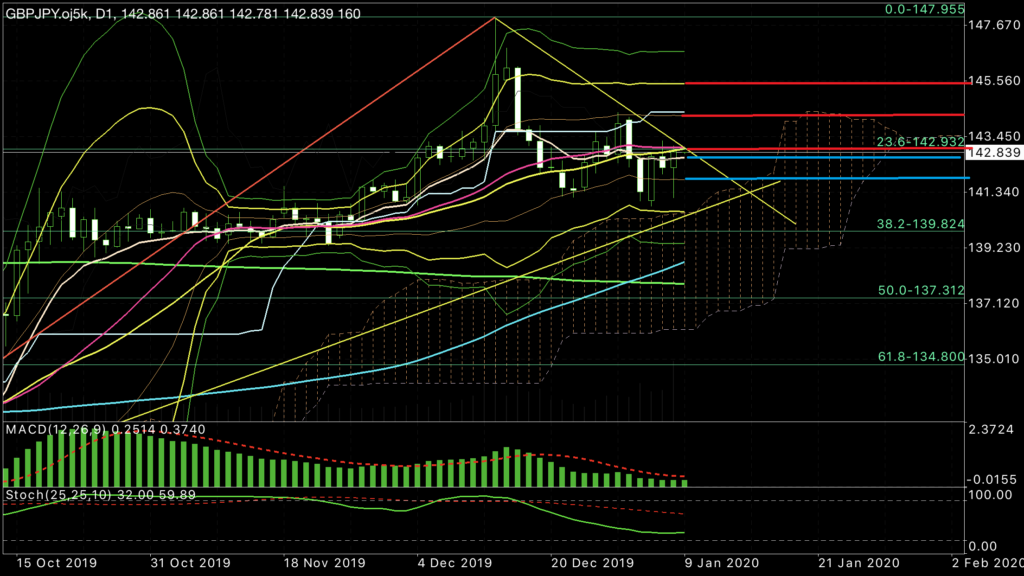
Task: Click the 147.670 price scale value
Action: [x=994, y=25]
